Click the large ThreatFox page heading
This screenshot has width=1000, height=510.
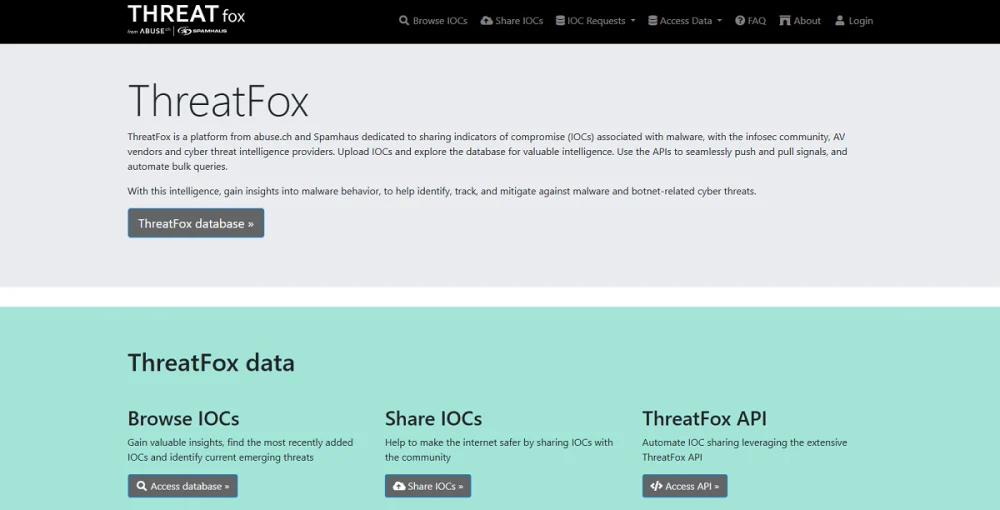218,101
